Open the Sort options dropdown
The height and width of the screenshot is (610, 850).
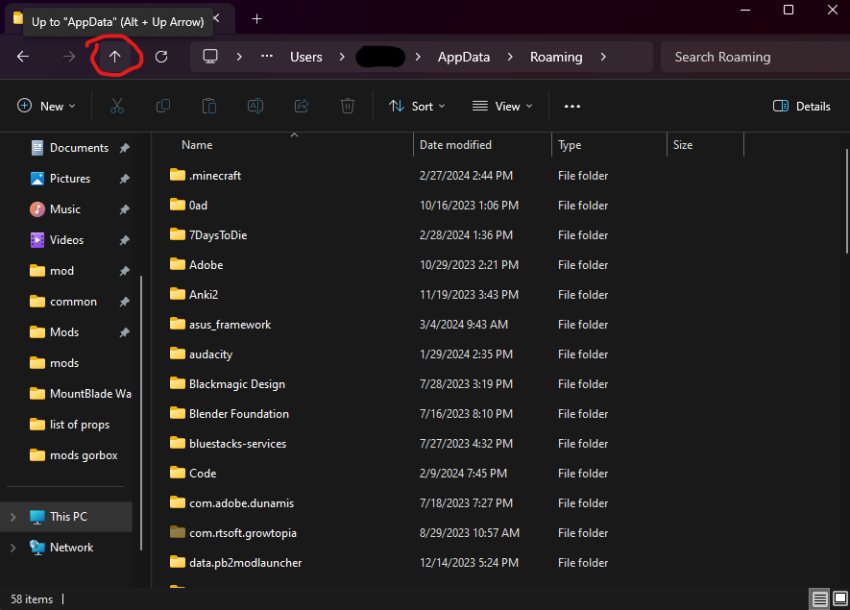coord(417,106)
